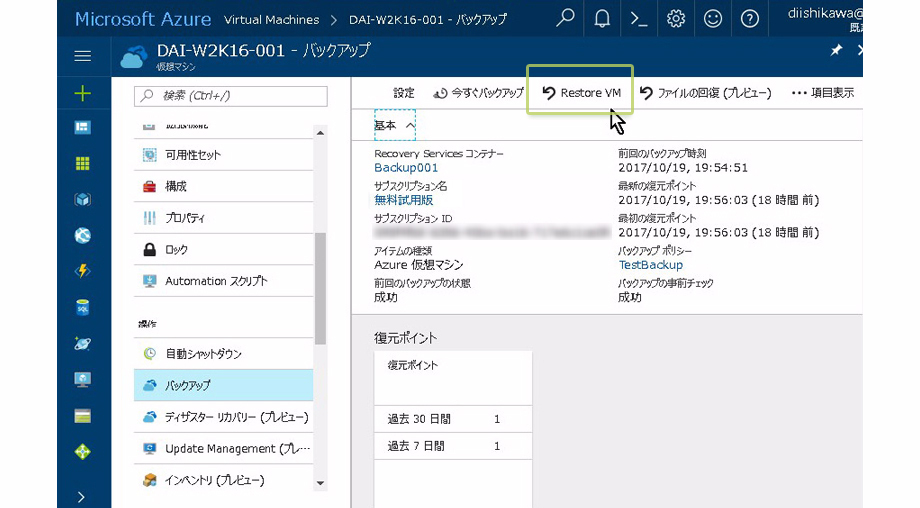Screen dimensions: 920x508
Task: Select Update Management menu item
Action: [224, 449]
